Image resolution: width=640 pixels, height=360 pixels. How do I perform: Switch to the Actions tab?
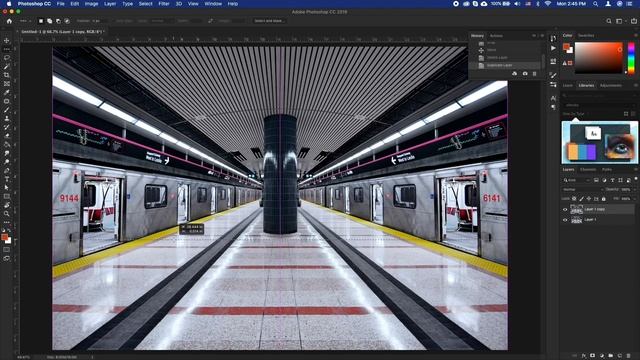tap(496, 36)
